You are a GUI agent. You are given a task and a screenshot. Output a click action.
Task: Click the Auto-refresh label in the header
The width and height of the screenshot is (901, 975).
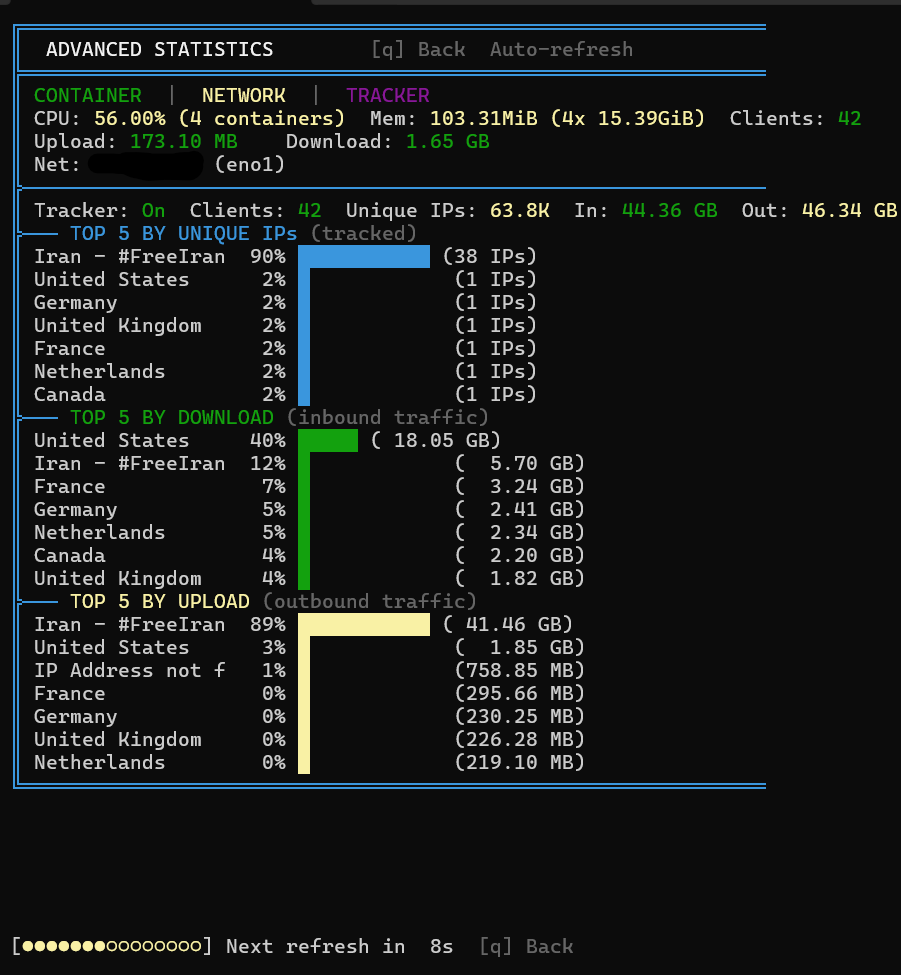[x=561, y=49]
